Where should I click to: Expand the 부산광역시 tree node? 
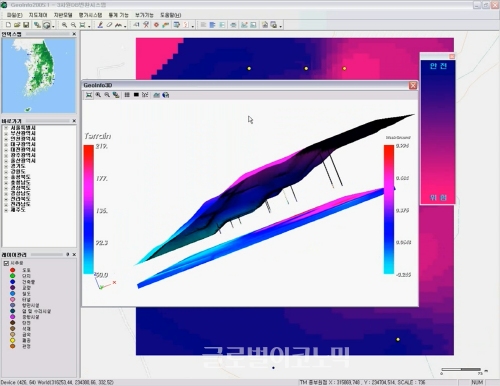coord(6,133)
